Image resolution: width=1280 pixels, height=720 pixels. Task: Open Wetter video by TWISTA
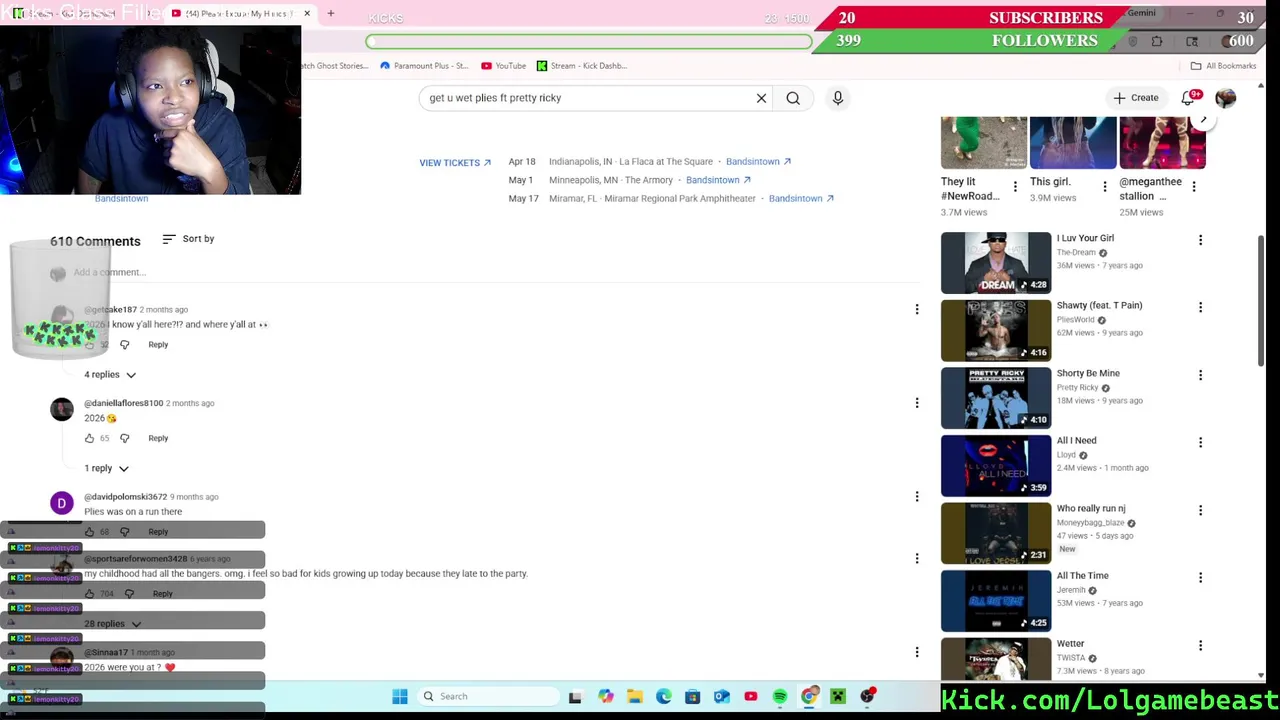point(996,660)
